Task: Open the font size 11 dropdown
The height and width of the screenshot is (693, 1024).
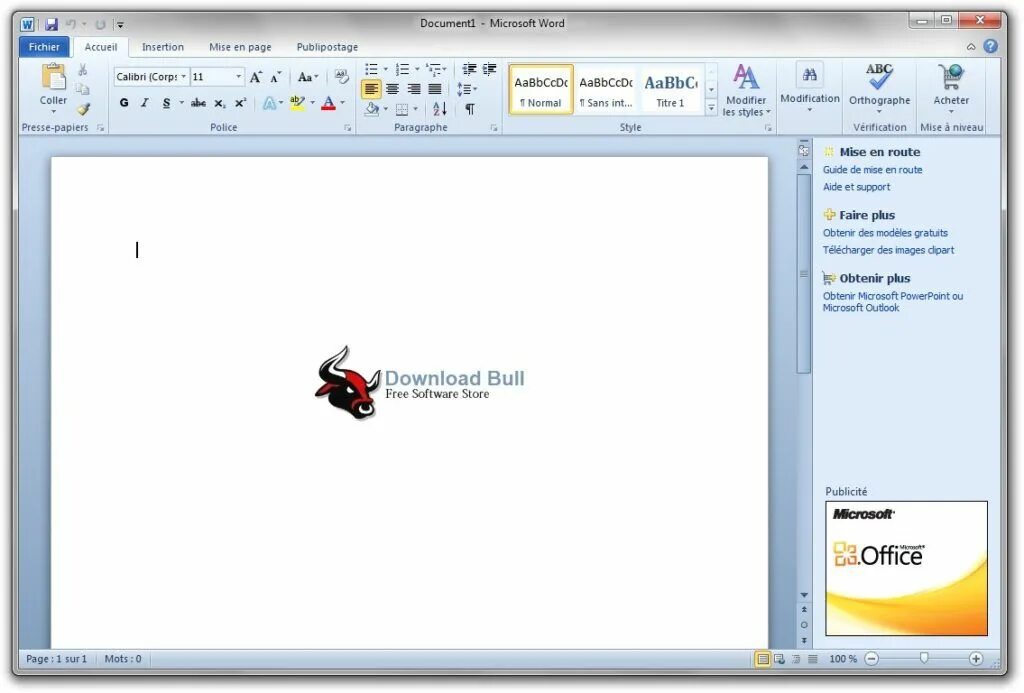Action: click(238, 77)
